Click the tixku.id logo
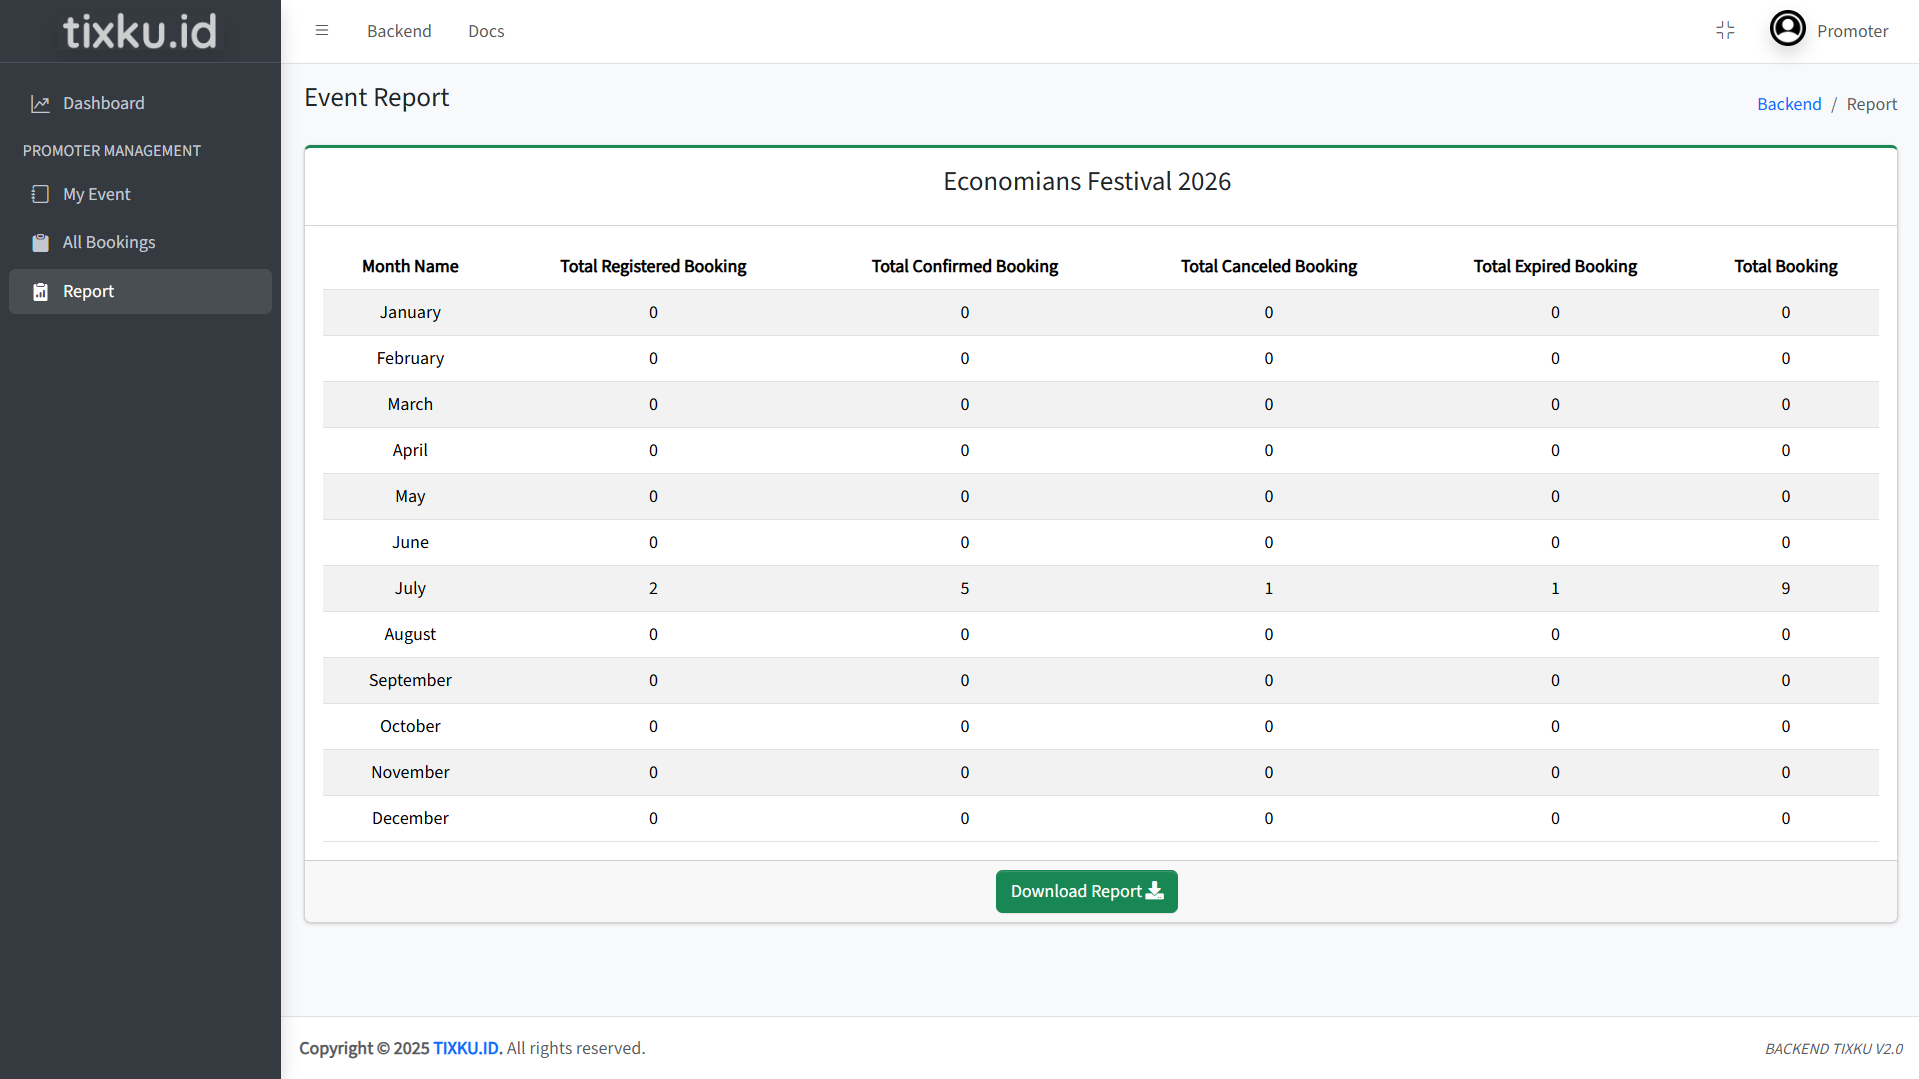 140,31
